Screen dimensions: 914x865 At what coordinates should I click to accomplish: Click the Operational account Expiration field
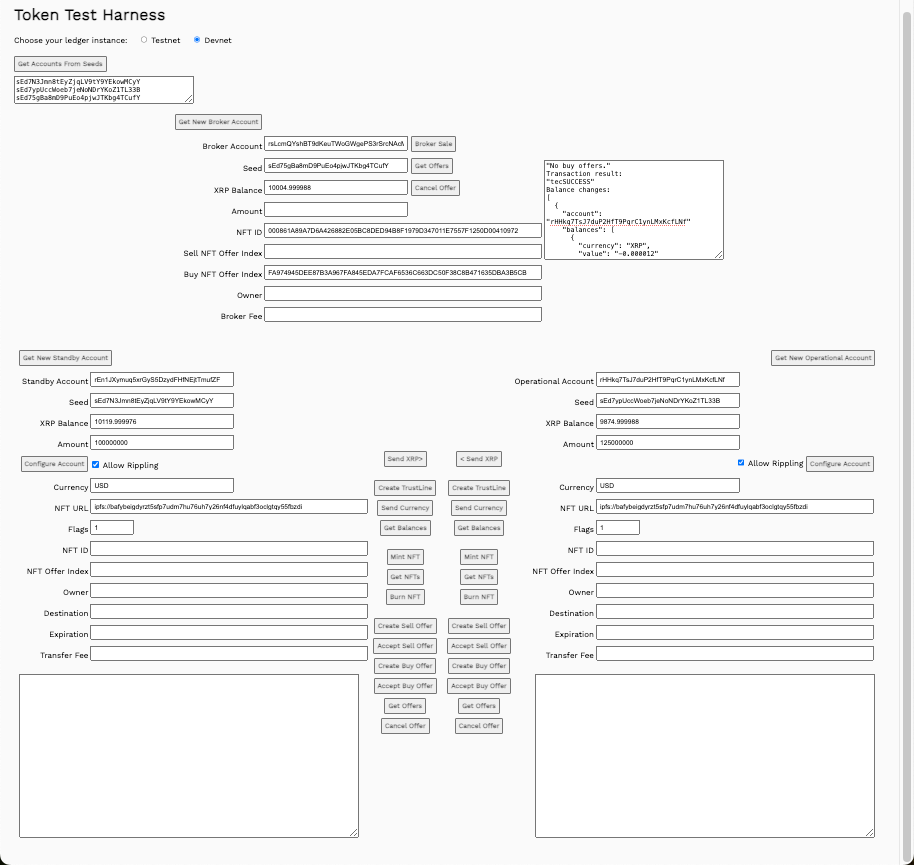(x=735, y=633)
